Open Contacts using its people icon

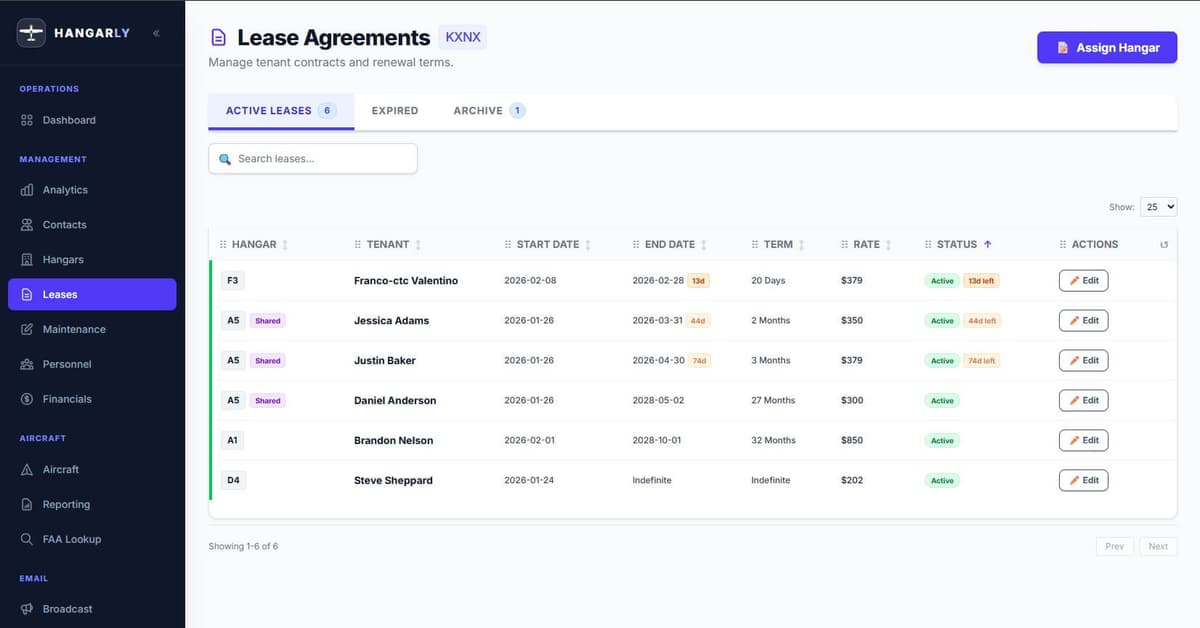(27, 224)
